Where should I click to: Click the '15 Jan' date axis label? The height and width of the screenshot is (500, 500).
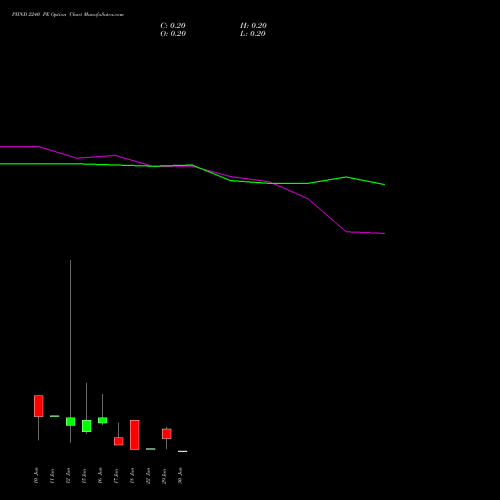point(84,476)
